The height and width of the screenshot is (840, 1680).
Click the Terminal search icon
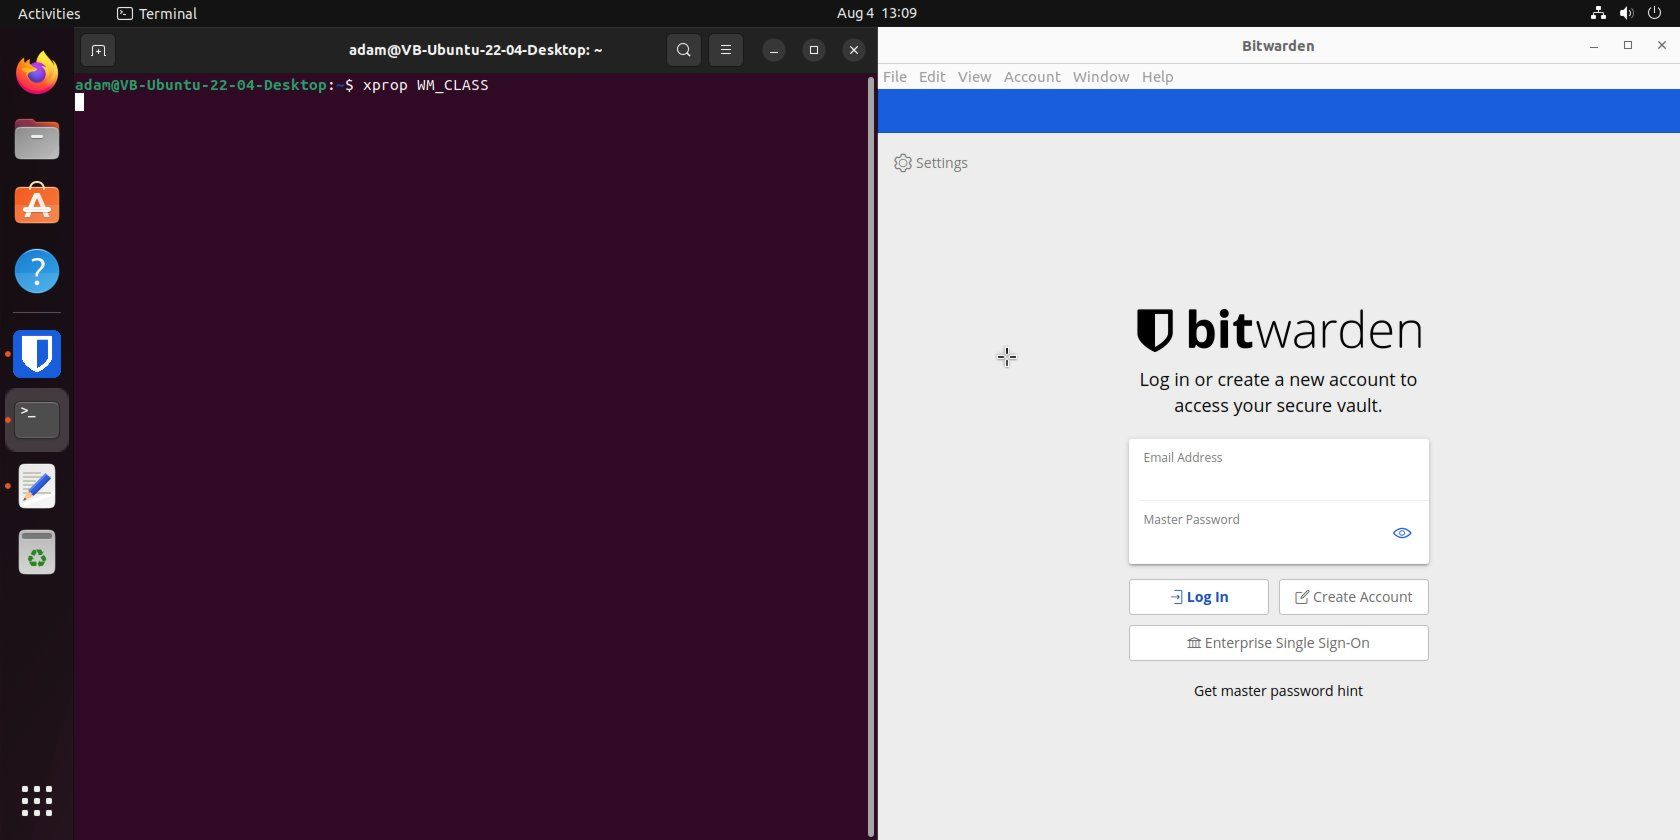point(684,50)
